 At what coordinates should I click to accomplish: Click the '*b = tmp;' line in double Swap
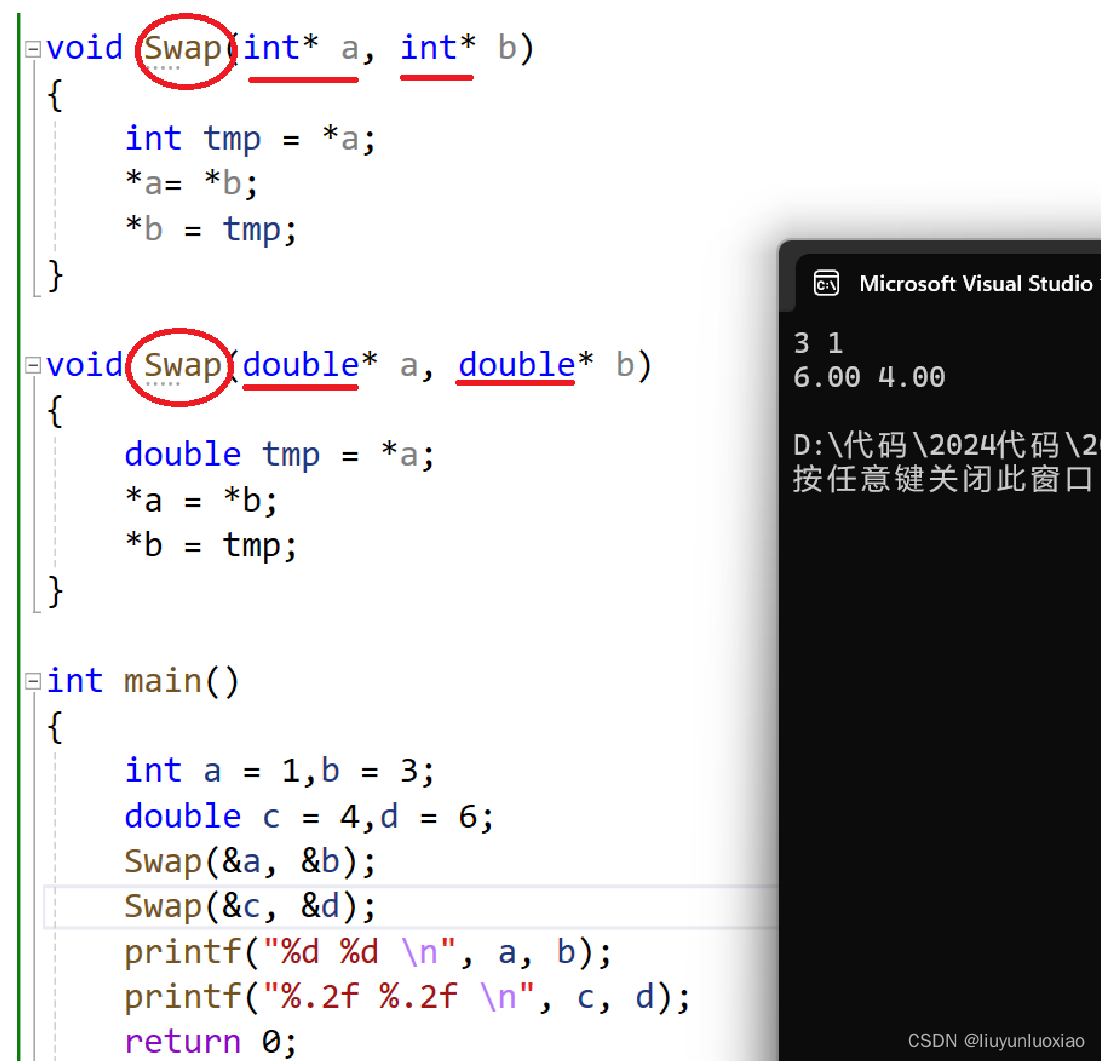click(211, 546)
